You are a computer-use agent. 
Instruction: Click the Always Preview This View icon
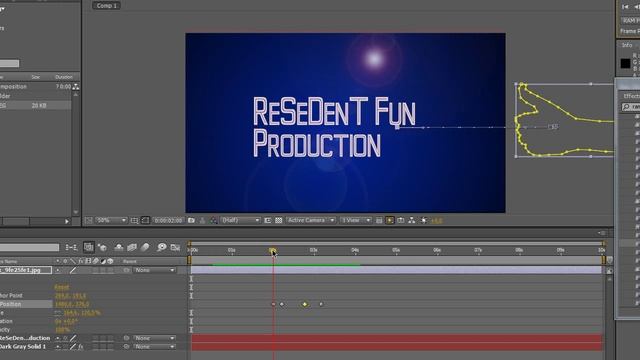coord(89,220)
